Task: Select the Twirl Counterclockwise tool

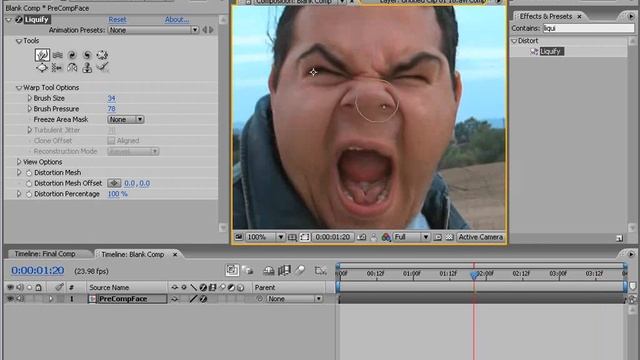Action: pos(87,55)
